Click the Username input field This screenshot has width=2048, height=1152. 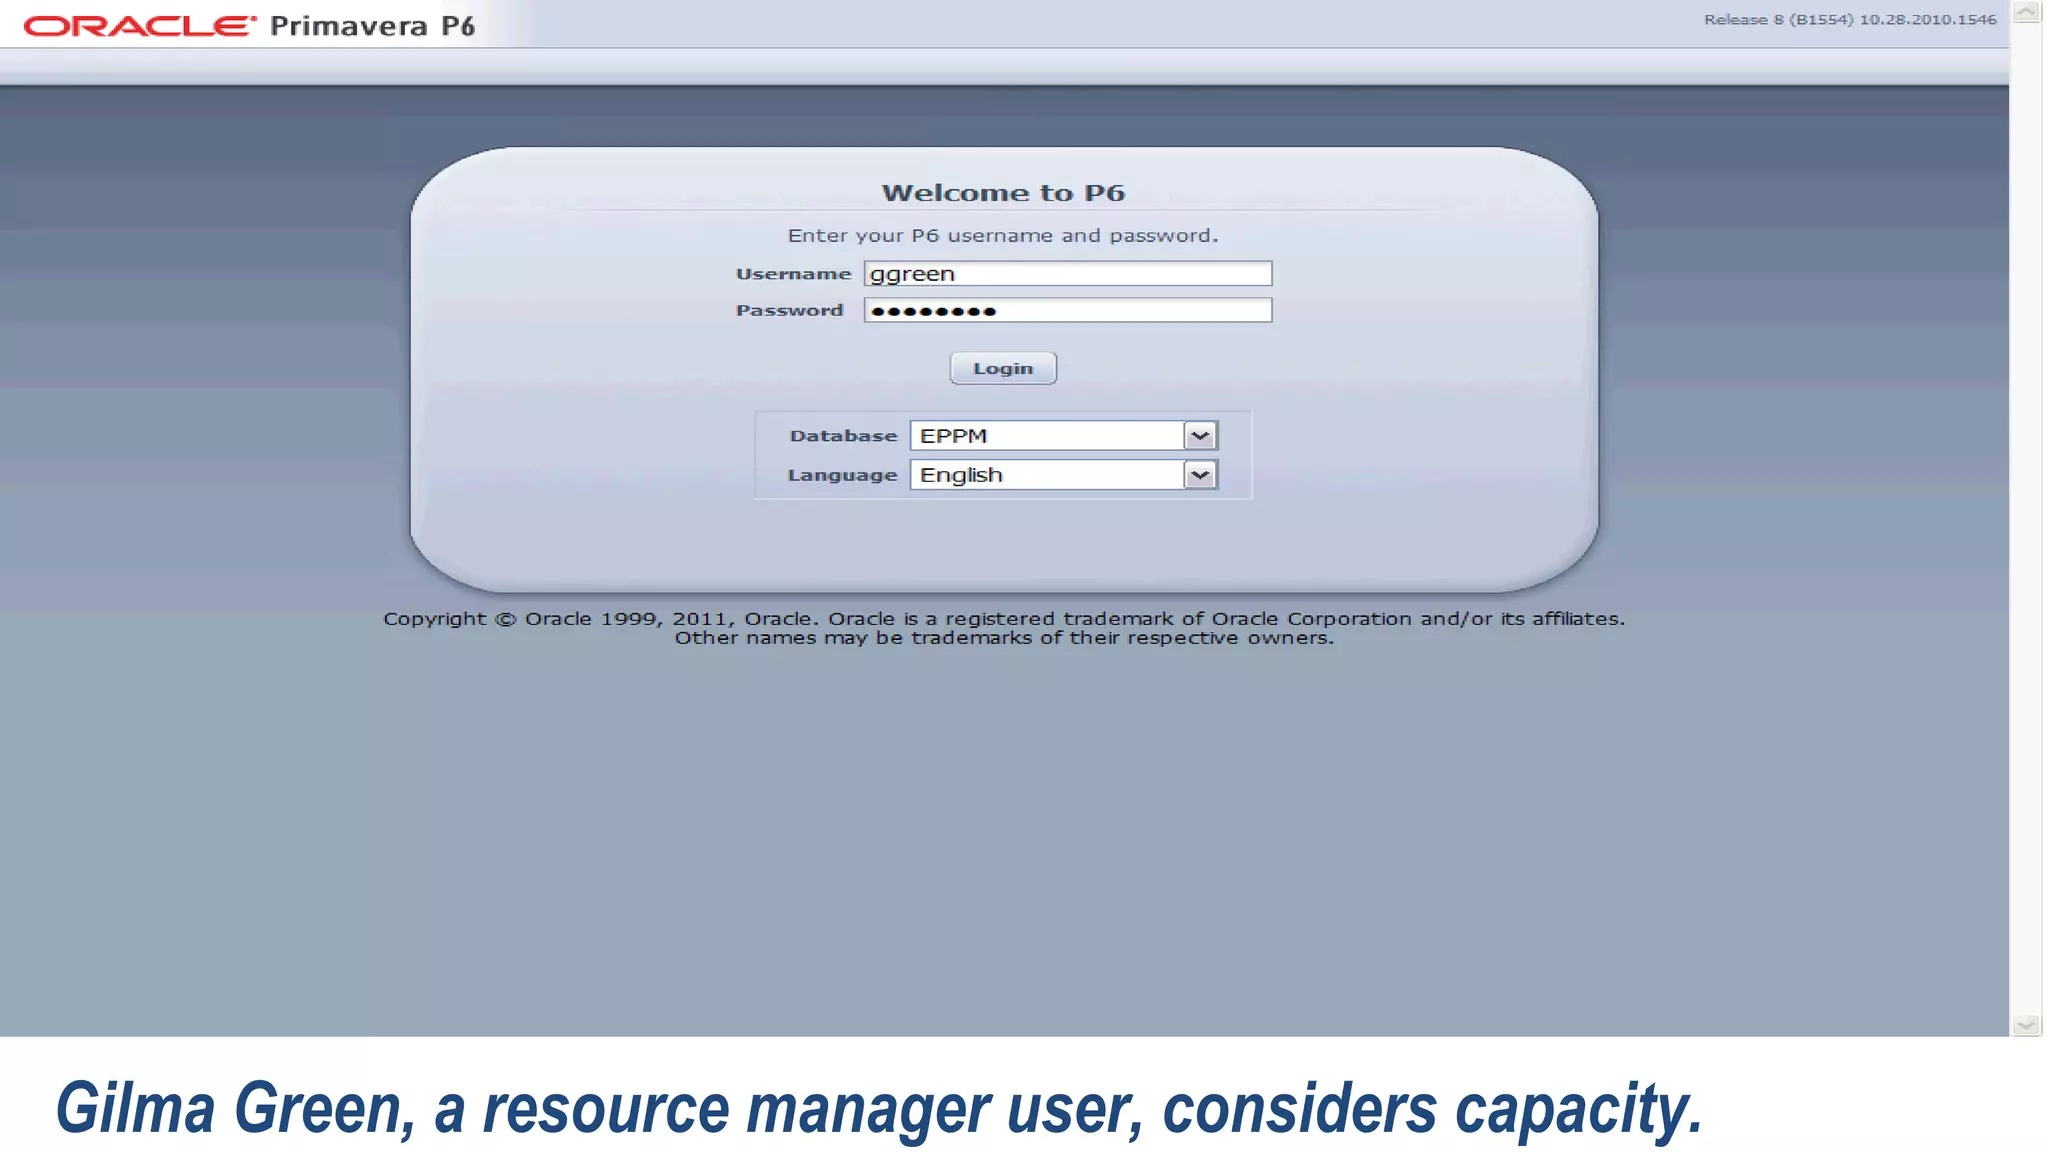click(1068, 274)
